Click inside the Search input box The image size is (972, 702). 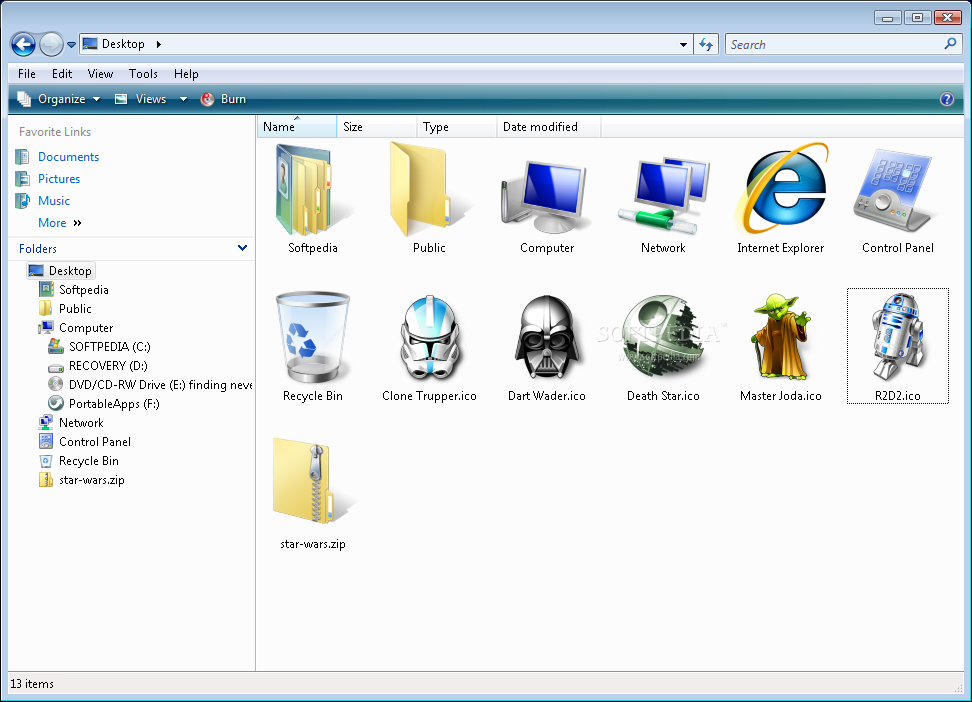point(830,44)
